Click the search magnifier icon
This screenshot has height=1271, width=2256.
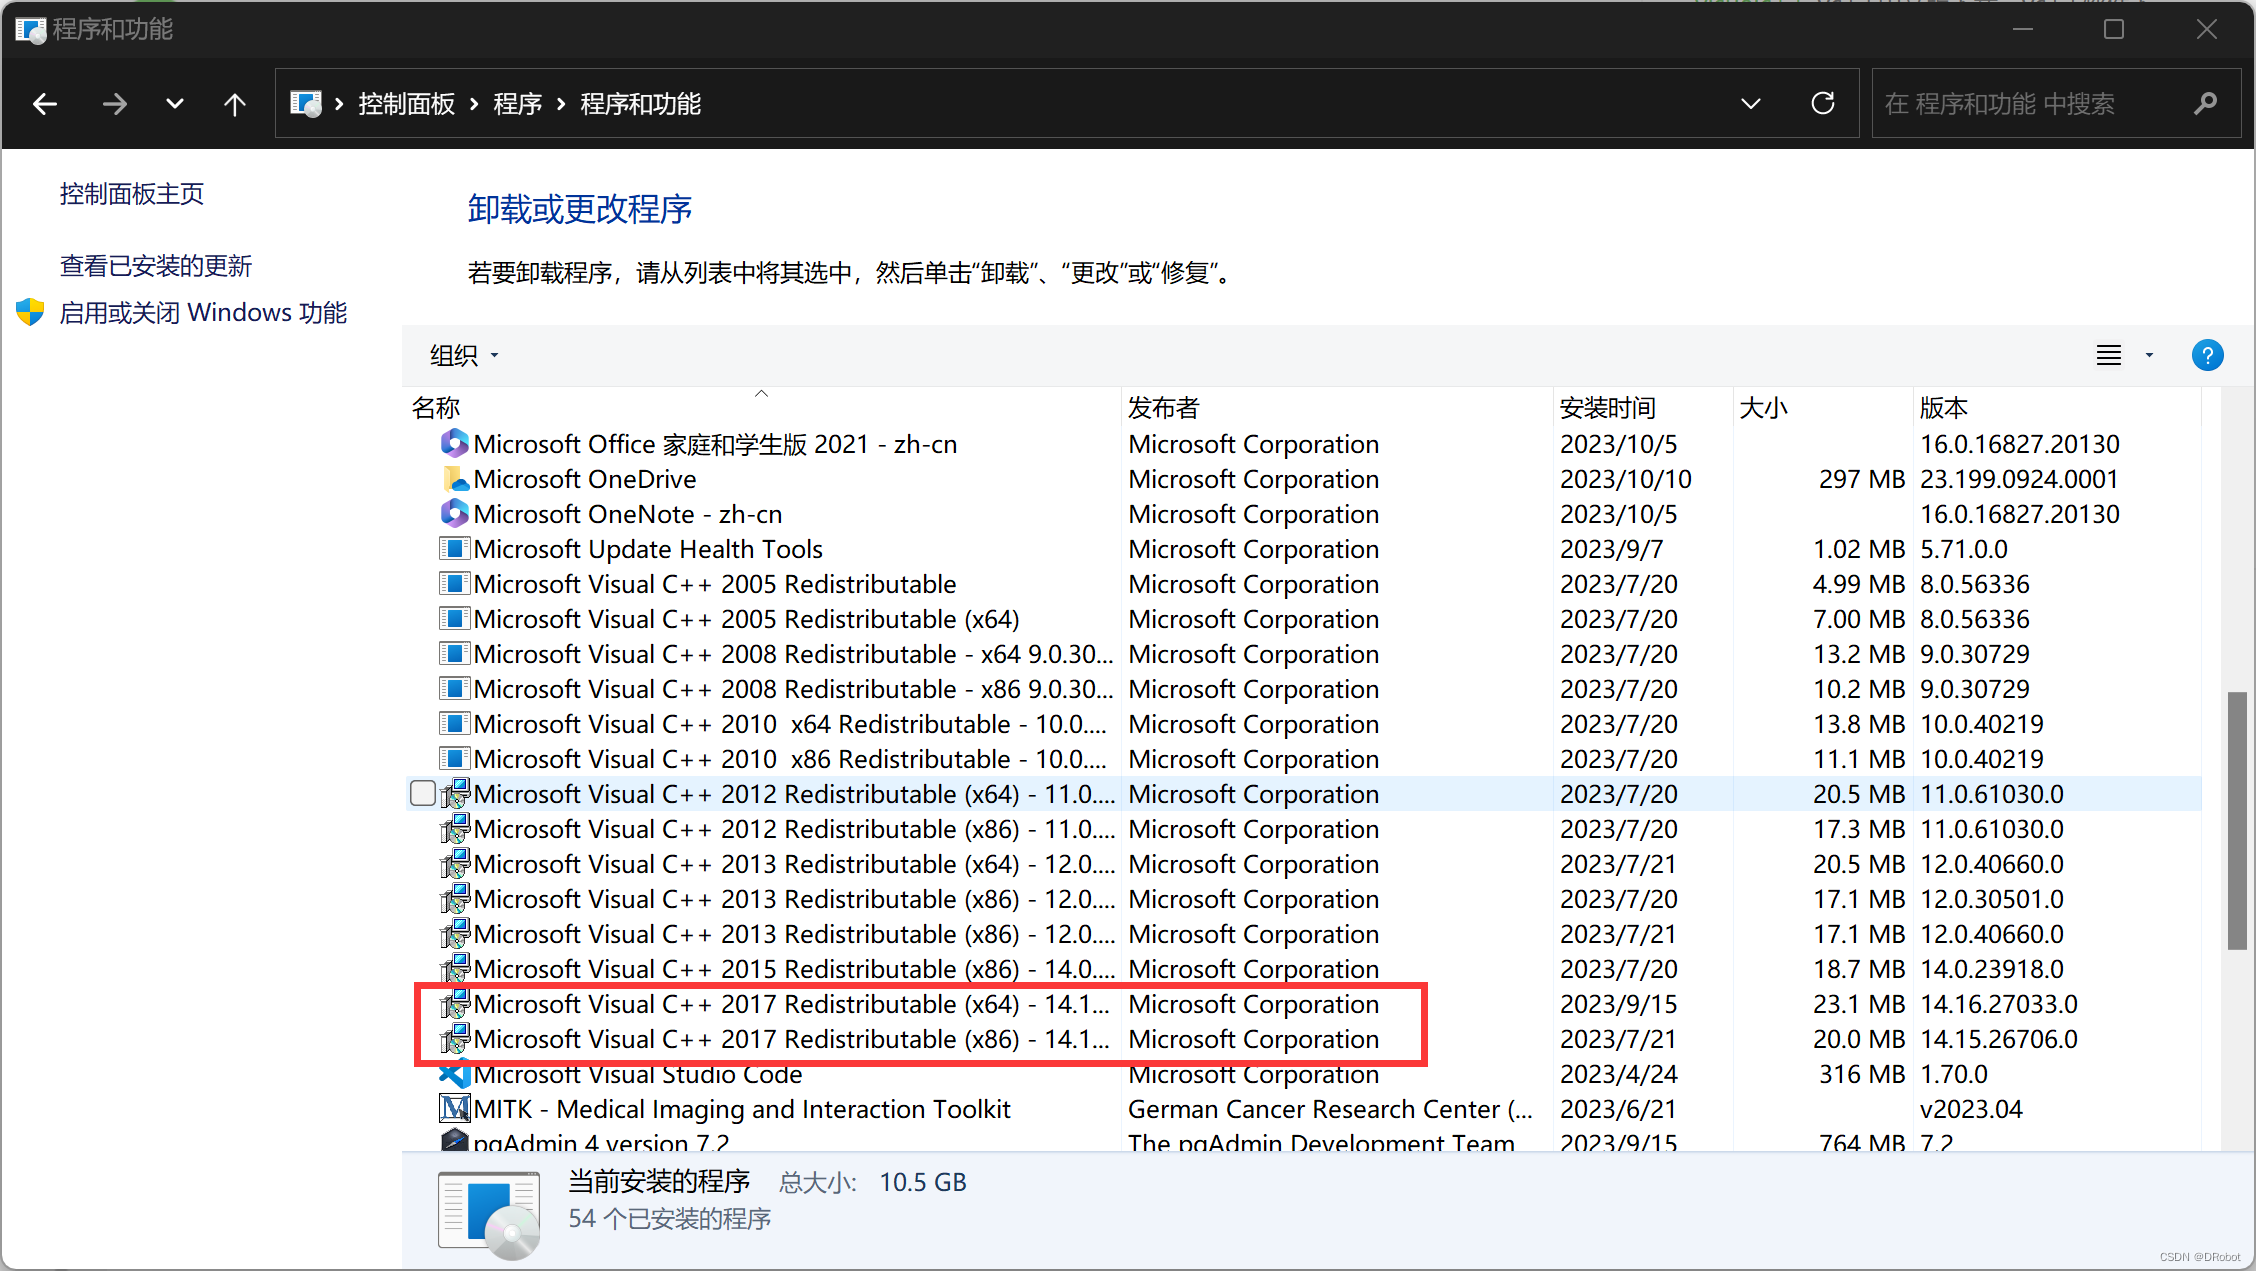2207,103
